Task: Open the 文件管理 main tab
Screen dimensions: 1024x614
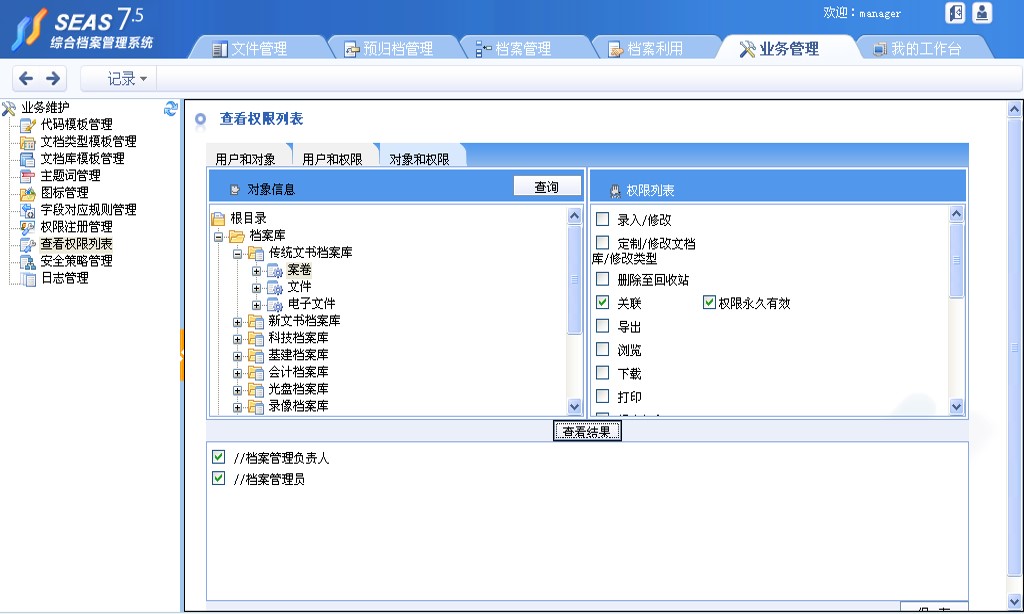Action: pos(257,48)
